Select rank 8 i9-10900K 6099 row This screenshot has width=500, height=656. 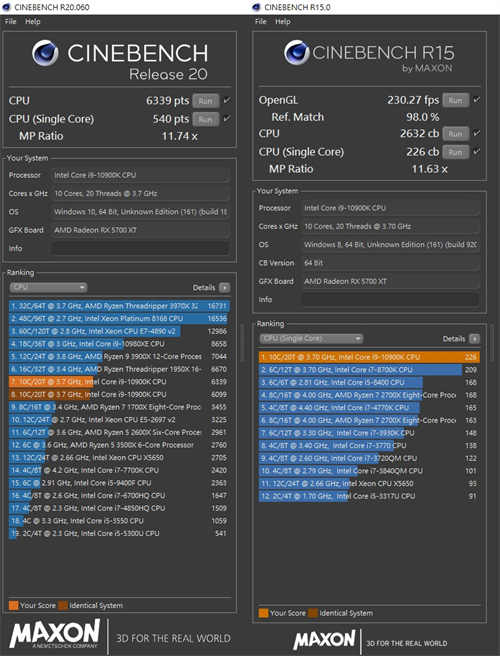(x=119, y=395)
